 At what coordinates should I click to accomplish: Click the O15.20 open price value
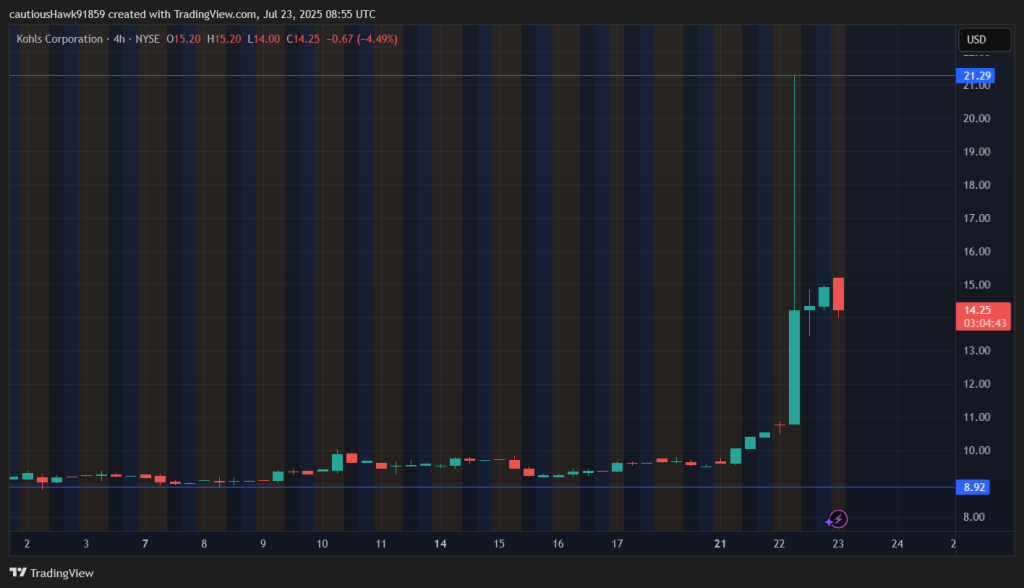[x=183, y=39]
